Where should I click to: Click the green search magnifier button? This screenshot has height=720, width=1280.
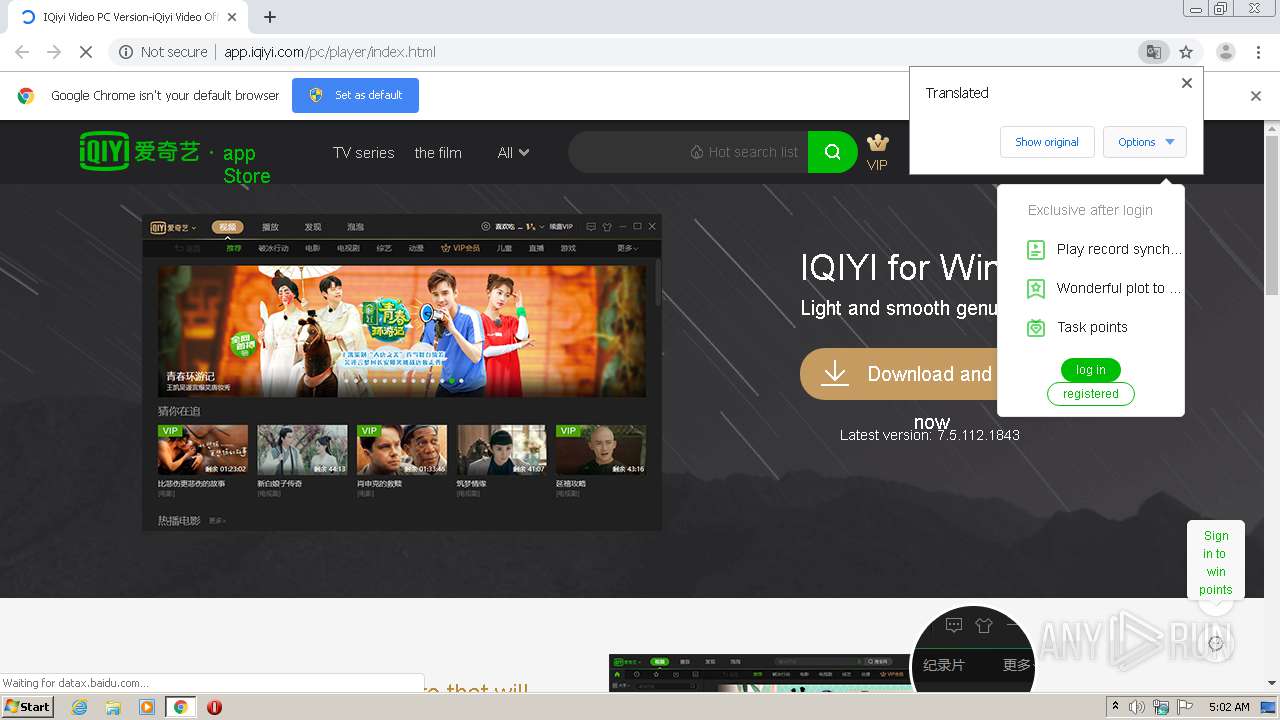832,152
